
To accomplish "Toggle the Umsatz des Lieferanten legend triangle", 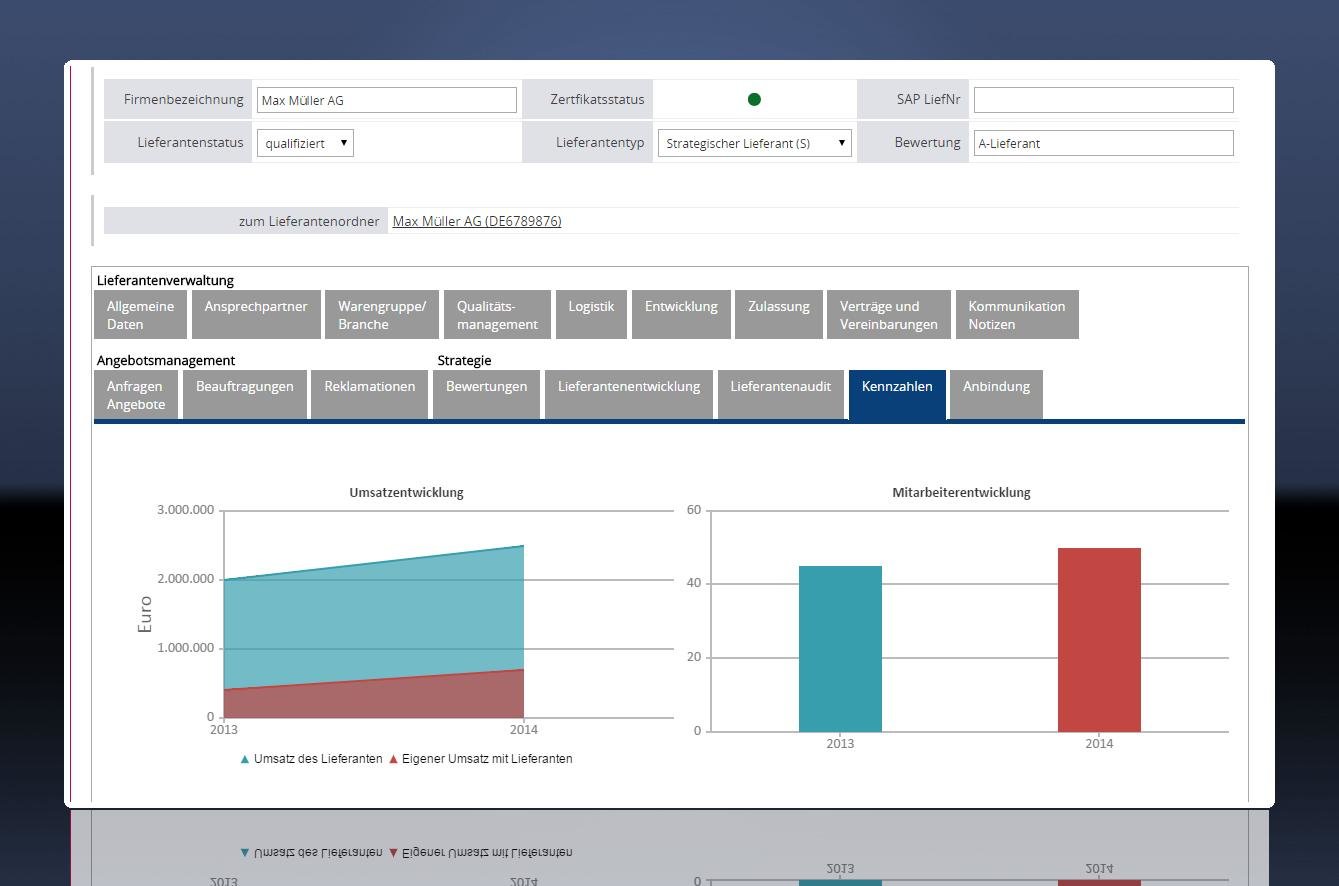I will (x=245, y=759).
